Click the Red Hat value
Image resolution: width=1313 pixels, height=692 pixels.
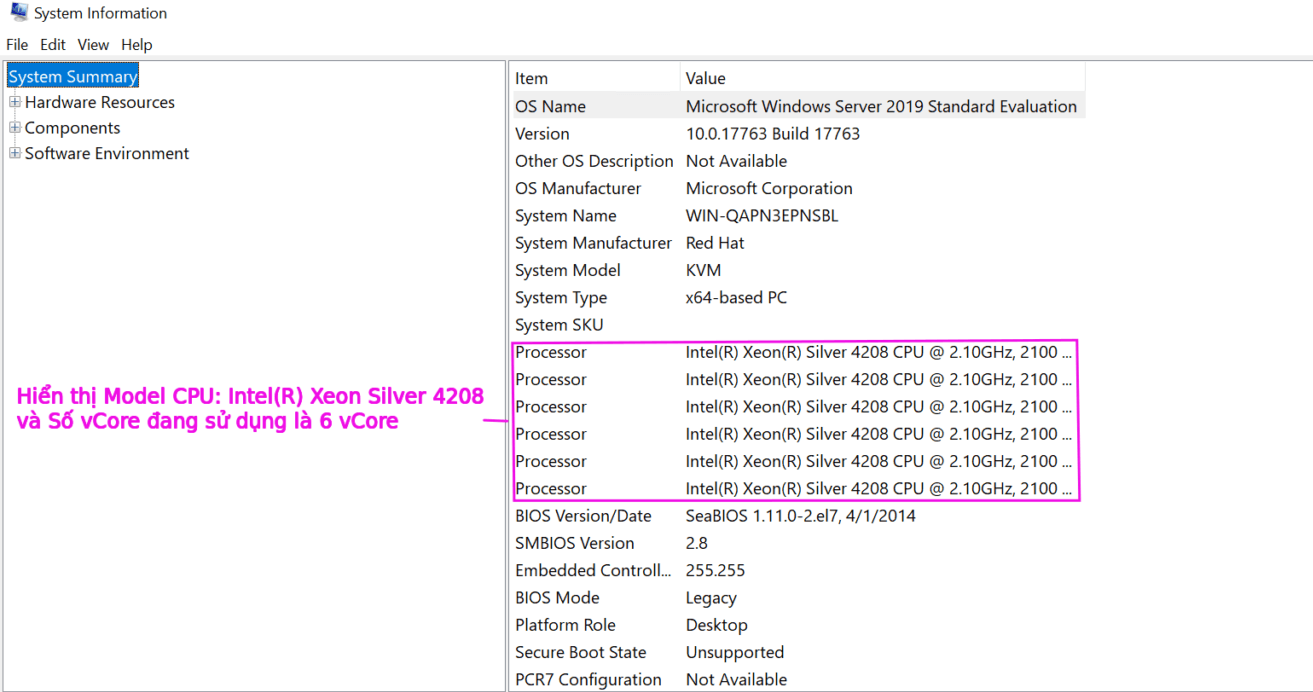tap(715, 243)
